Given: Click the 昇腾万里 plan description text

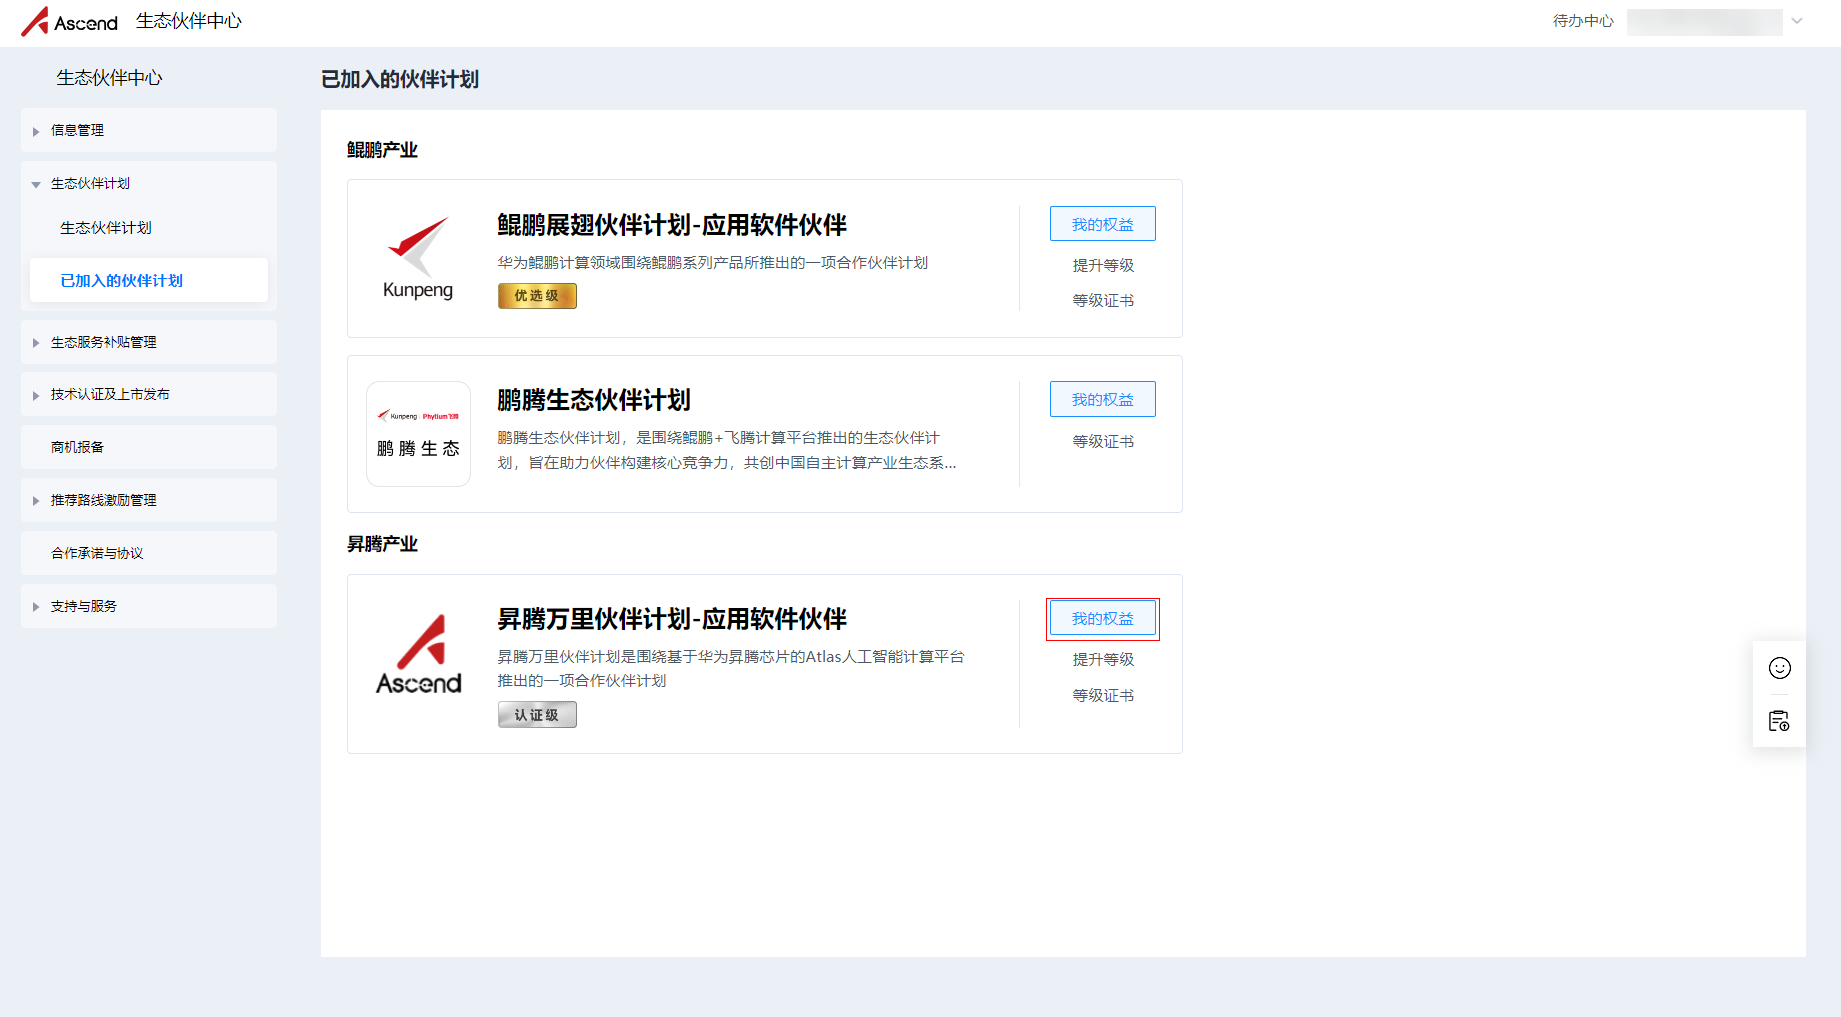Looking at the screenshot, I should point(731,668).
